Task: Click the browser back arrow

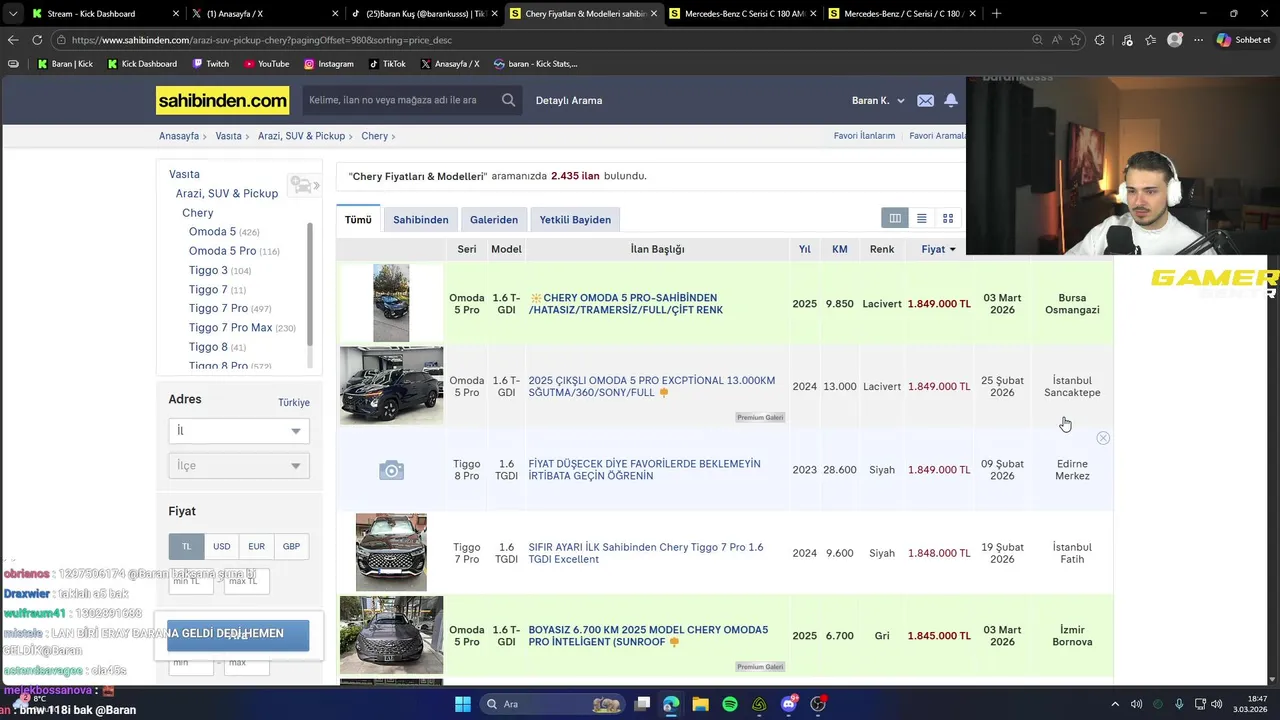Action: (12, 40)
